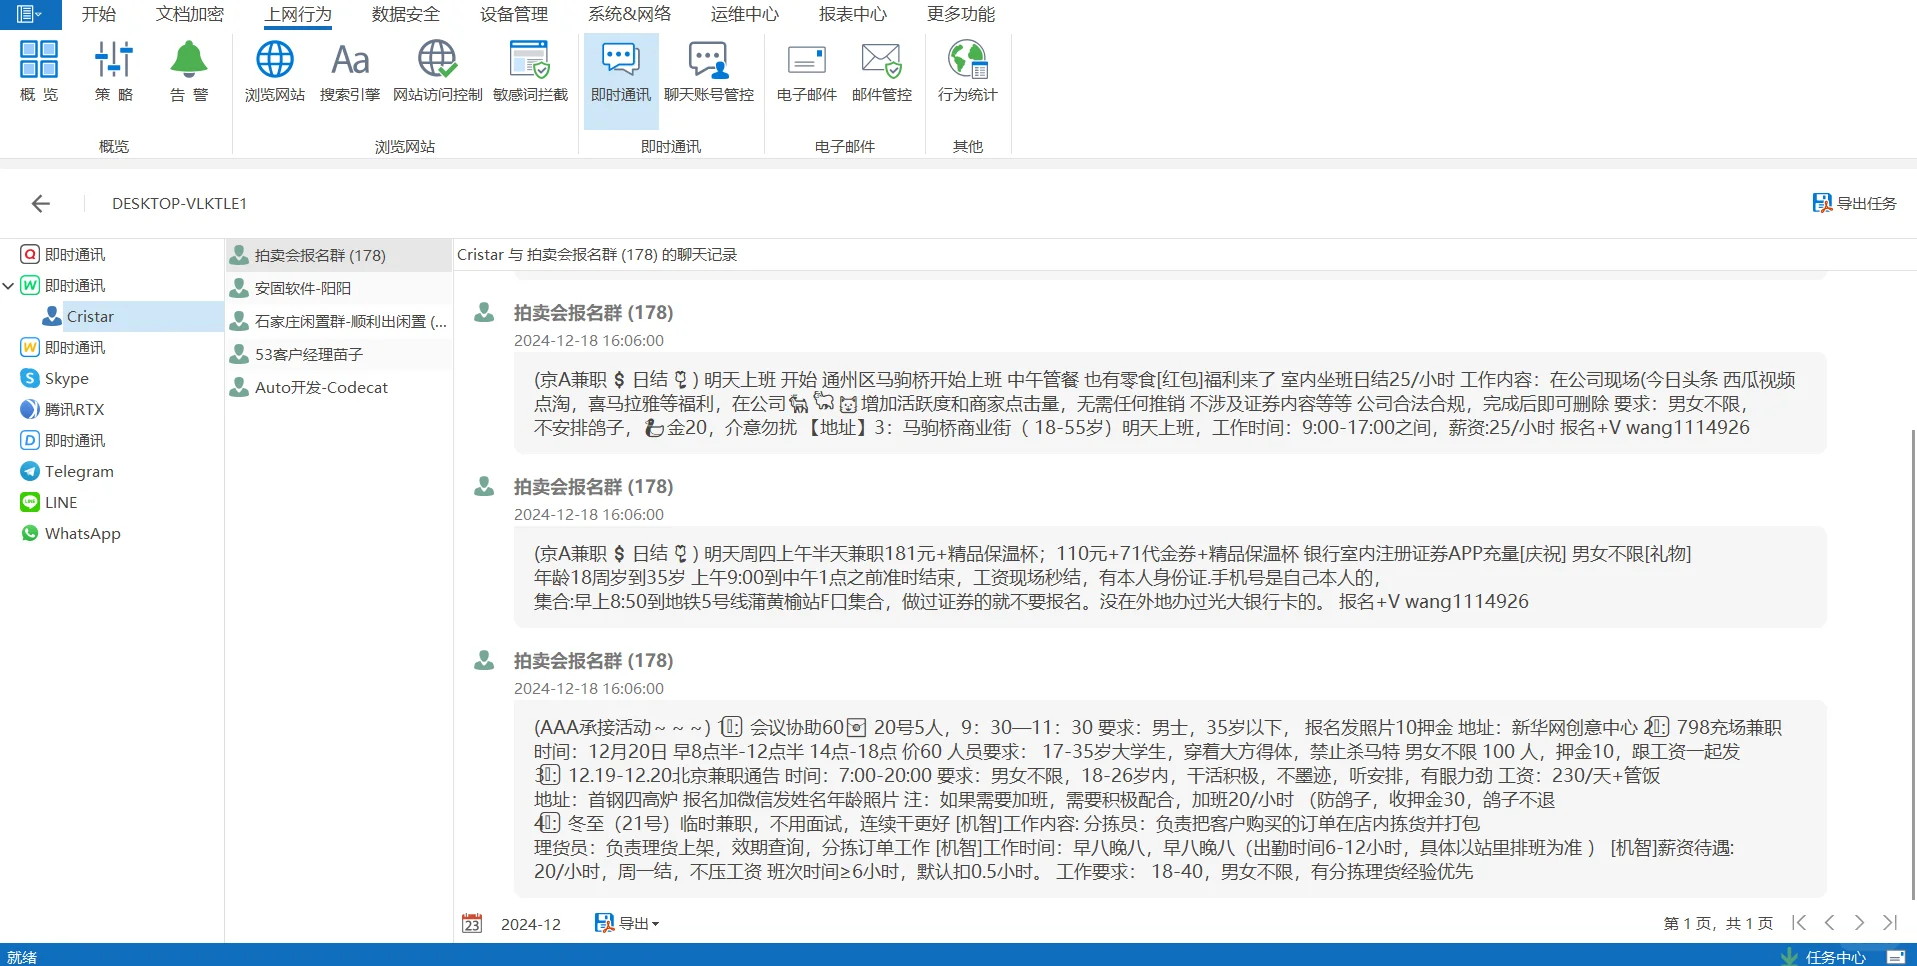Open the 导出 export dropdown
The width and height of the screenshot is (1917, 966).
(626, 923)
